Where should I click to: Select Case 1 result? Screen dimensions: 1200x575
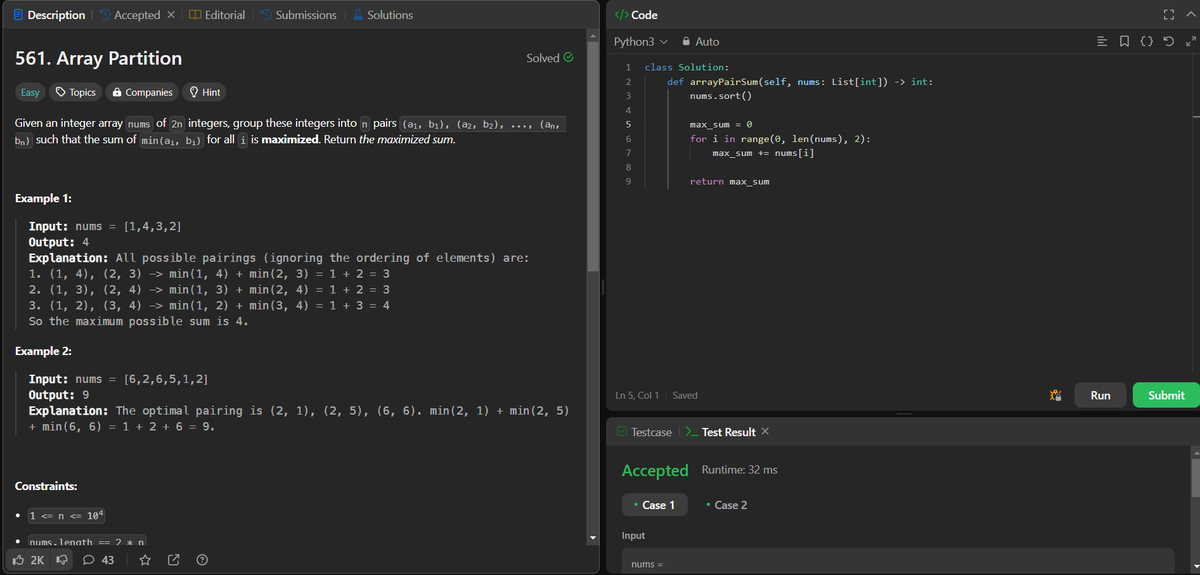click(655, 505)
